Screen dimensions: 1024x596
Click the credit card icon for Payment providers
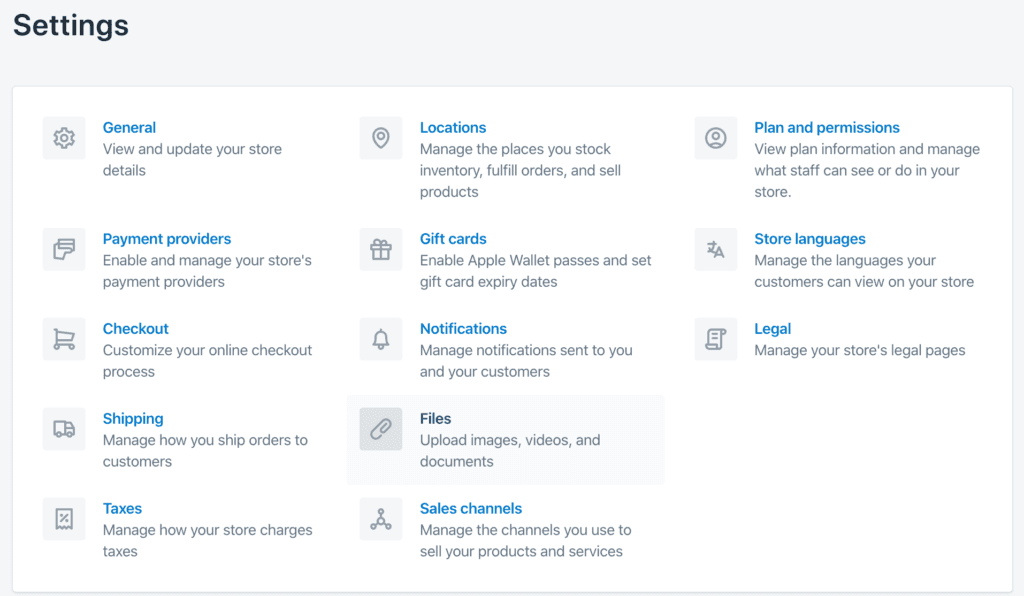pyautogui.click(x=64, y=249)
